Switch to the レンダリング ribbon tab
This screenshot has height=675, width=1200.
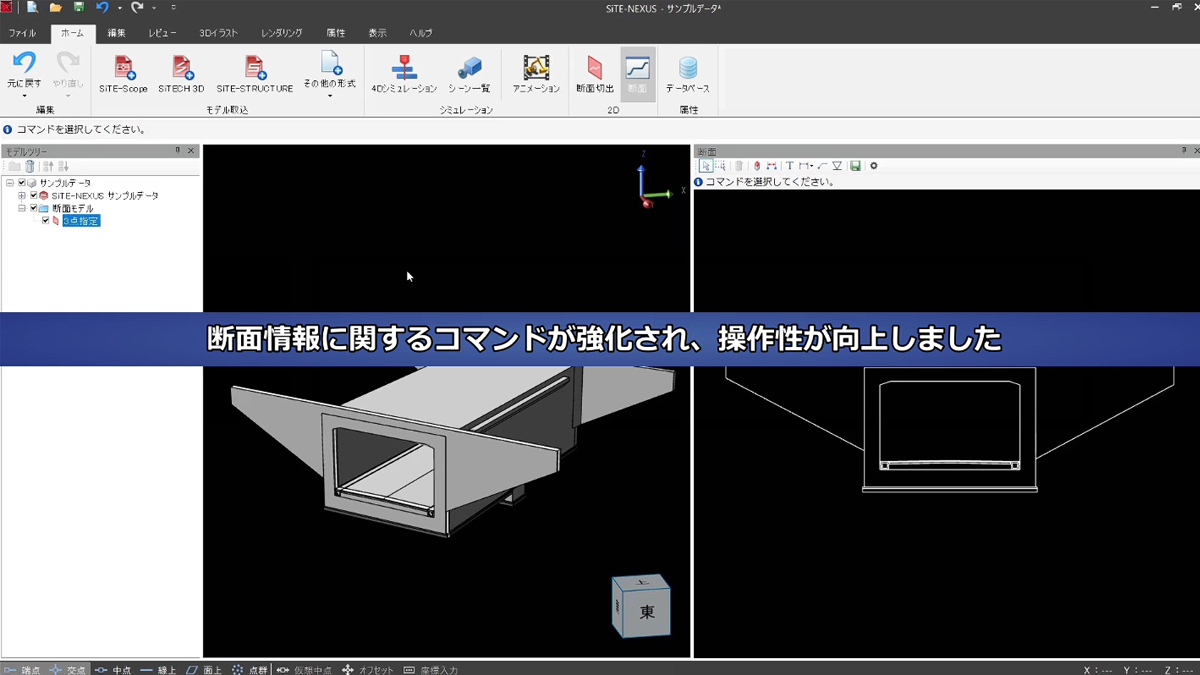tap(280, 32)
